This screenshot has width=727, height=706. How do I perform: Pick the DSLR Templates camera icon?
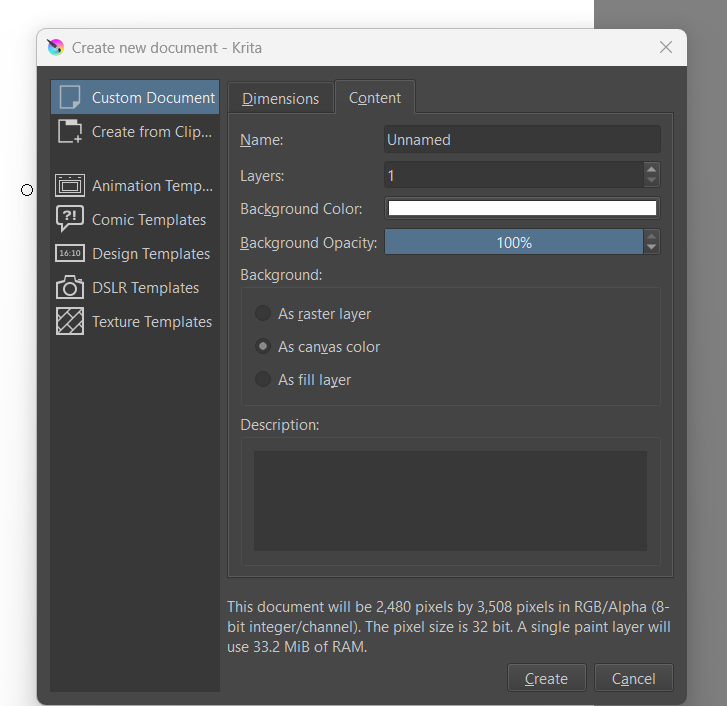coord(69,288)
